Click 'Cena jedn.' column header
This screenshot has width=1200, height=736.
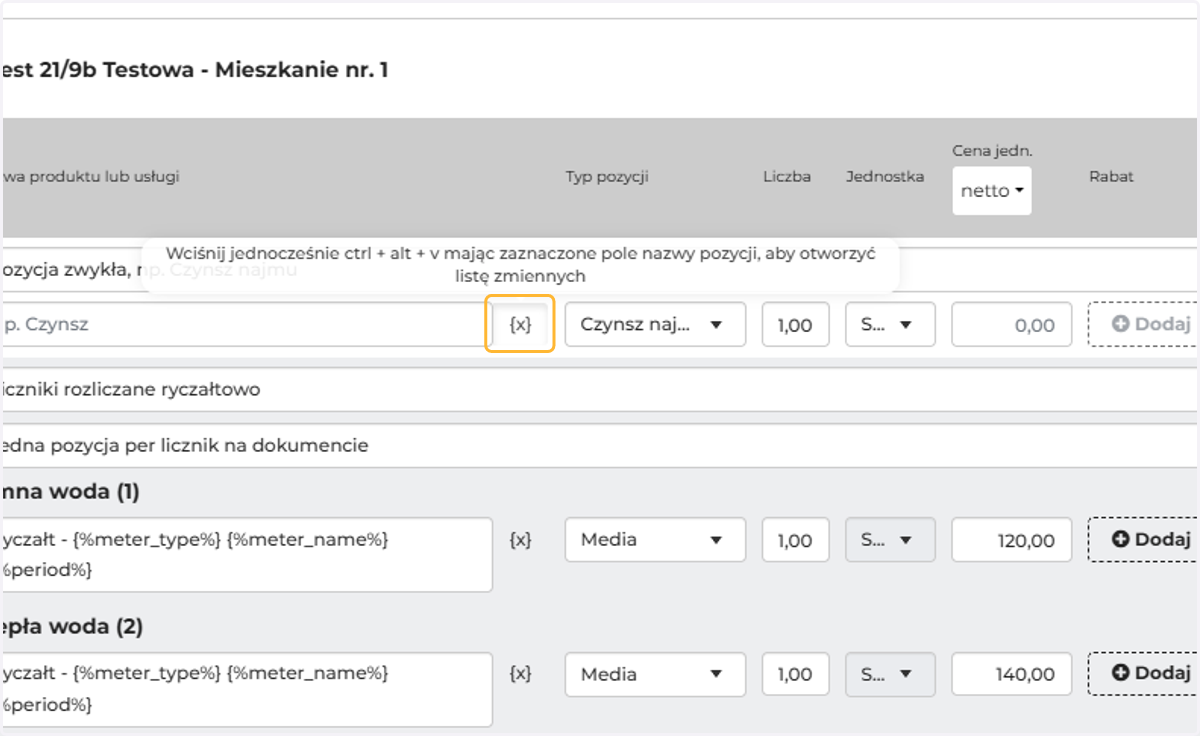coord(992,151)
